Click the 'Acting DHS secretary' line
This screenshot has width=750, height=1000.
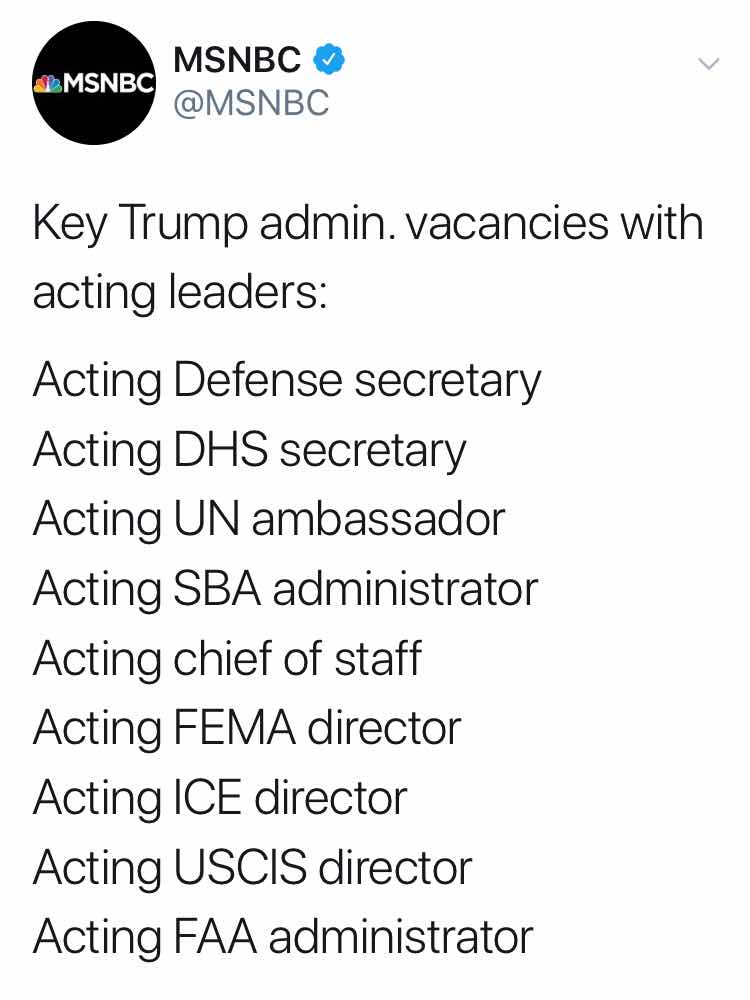pyautogui.click(x=249, y=451)
